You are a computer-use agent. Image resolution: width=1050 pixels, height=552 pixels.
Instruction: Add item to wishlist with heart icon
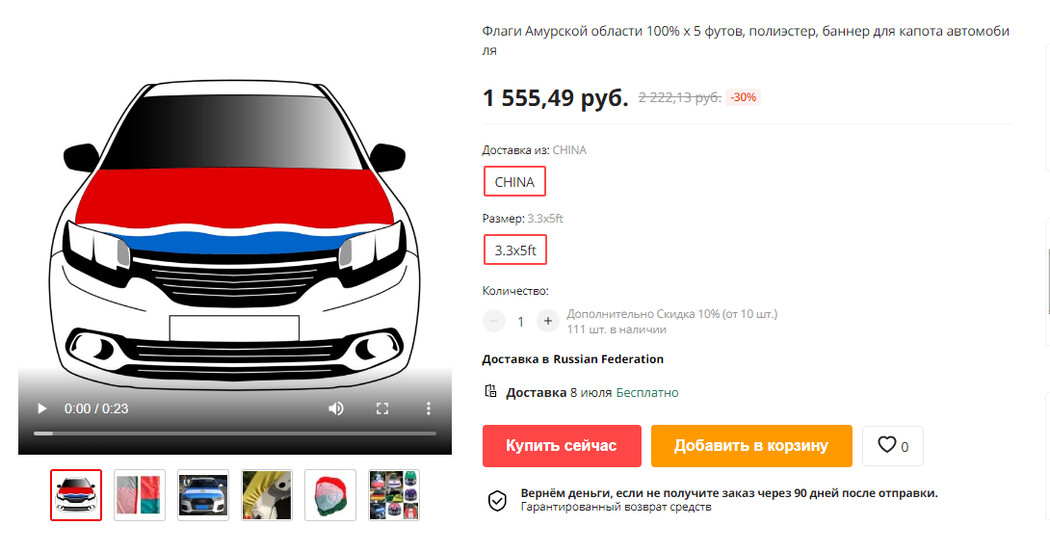[x=893, y=445]
